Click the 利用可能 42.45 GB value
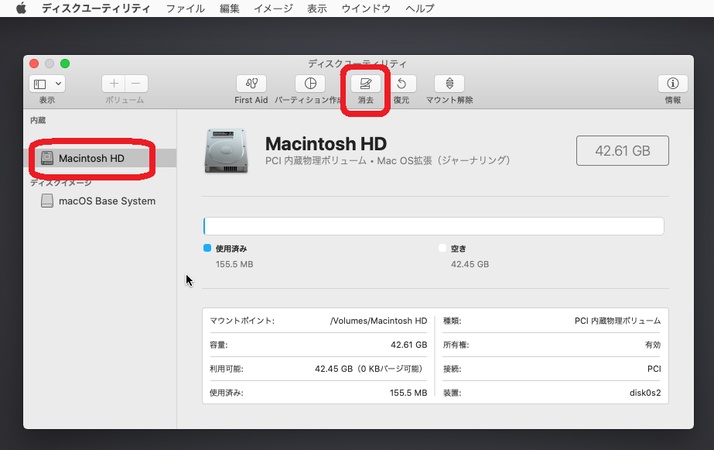This screenshot has width=714, height=450. [x=370, y=368]
